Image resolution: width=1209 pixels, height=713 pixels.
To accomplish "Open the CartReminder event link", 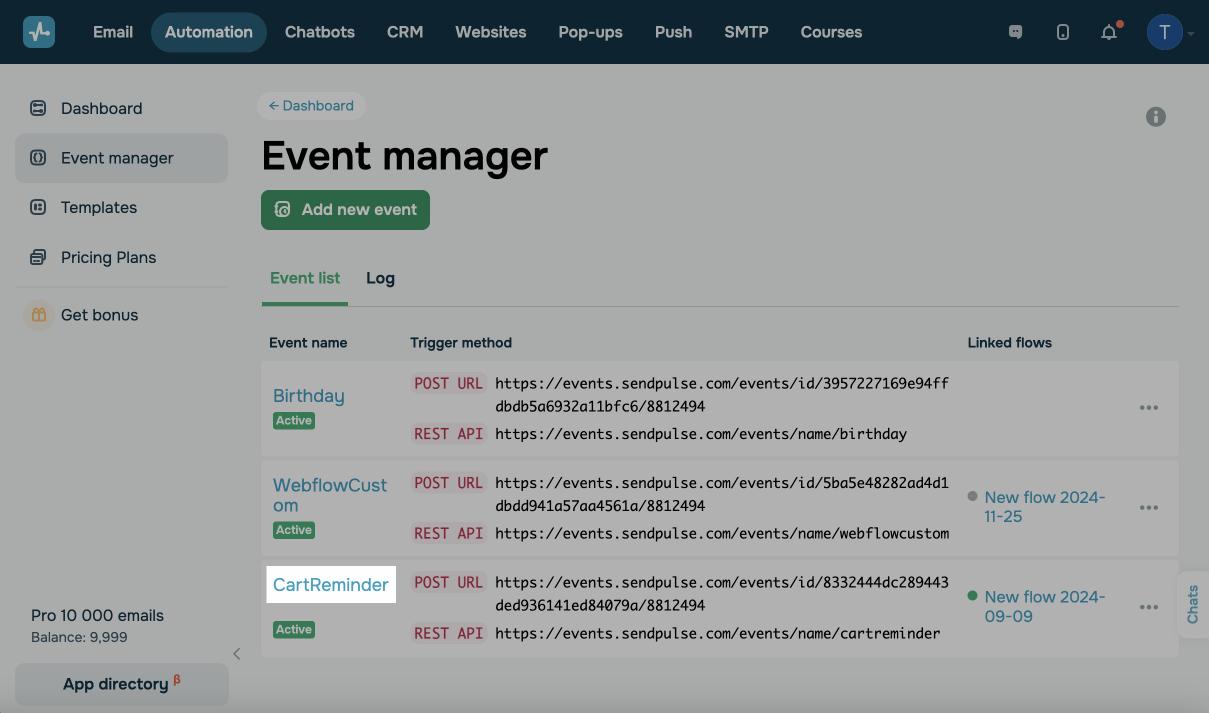I will tap(331, 585).
